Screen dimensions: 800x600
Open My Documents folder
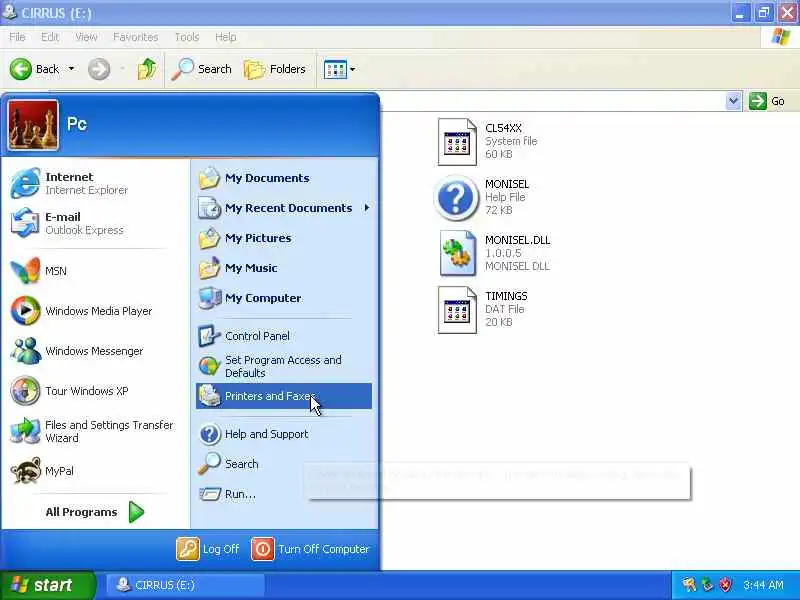(x=284, y=178)
